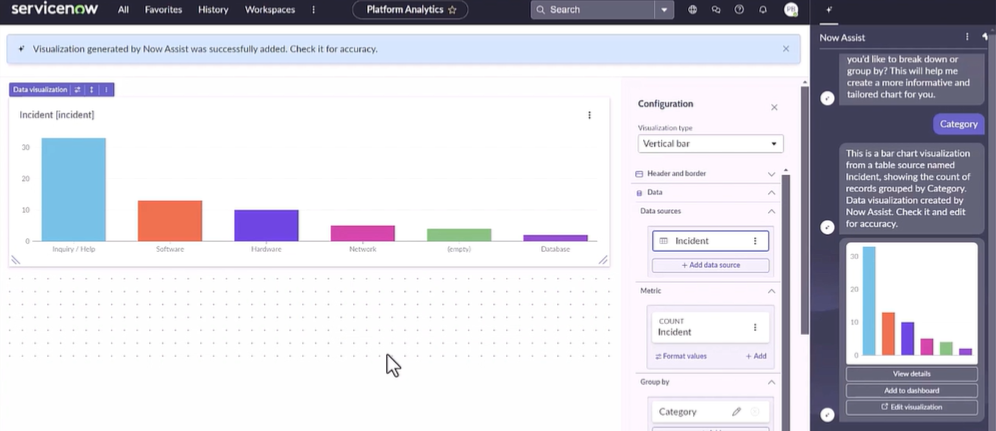The height and width of the screenshot is (431, 996).
Task: Click the ServiceNow logo
Action: tap(55, 9)
